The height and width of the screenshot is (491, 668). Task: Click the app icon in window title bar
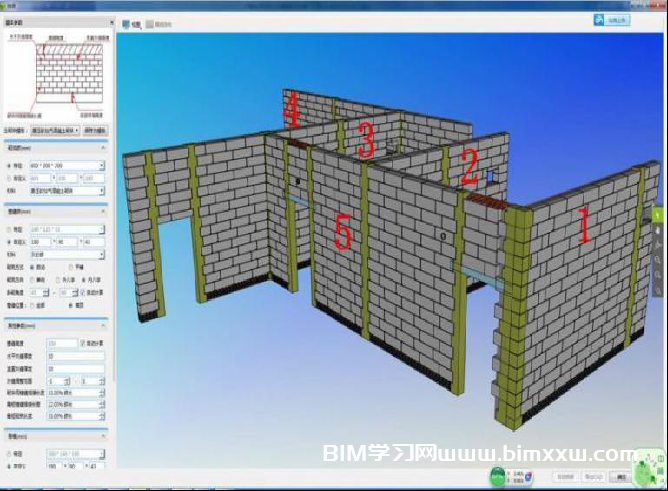point(6,4)
